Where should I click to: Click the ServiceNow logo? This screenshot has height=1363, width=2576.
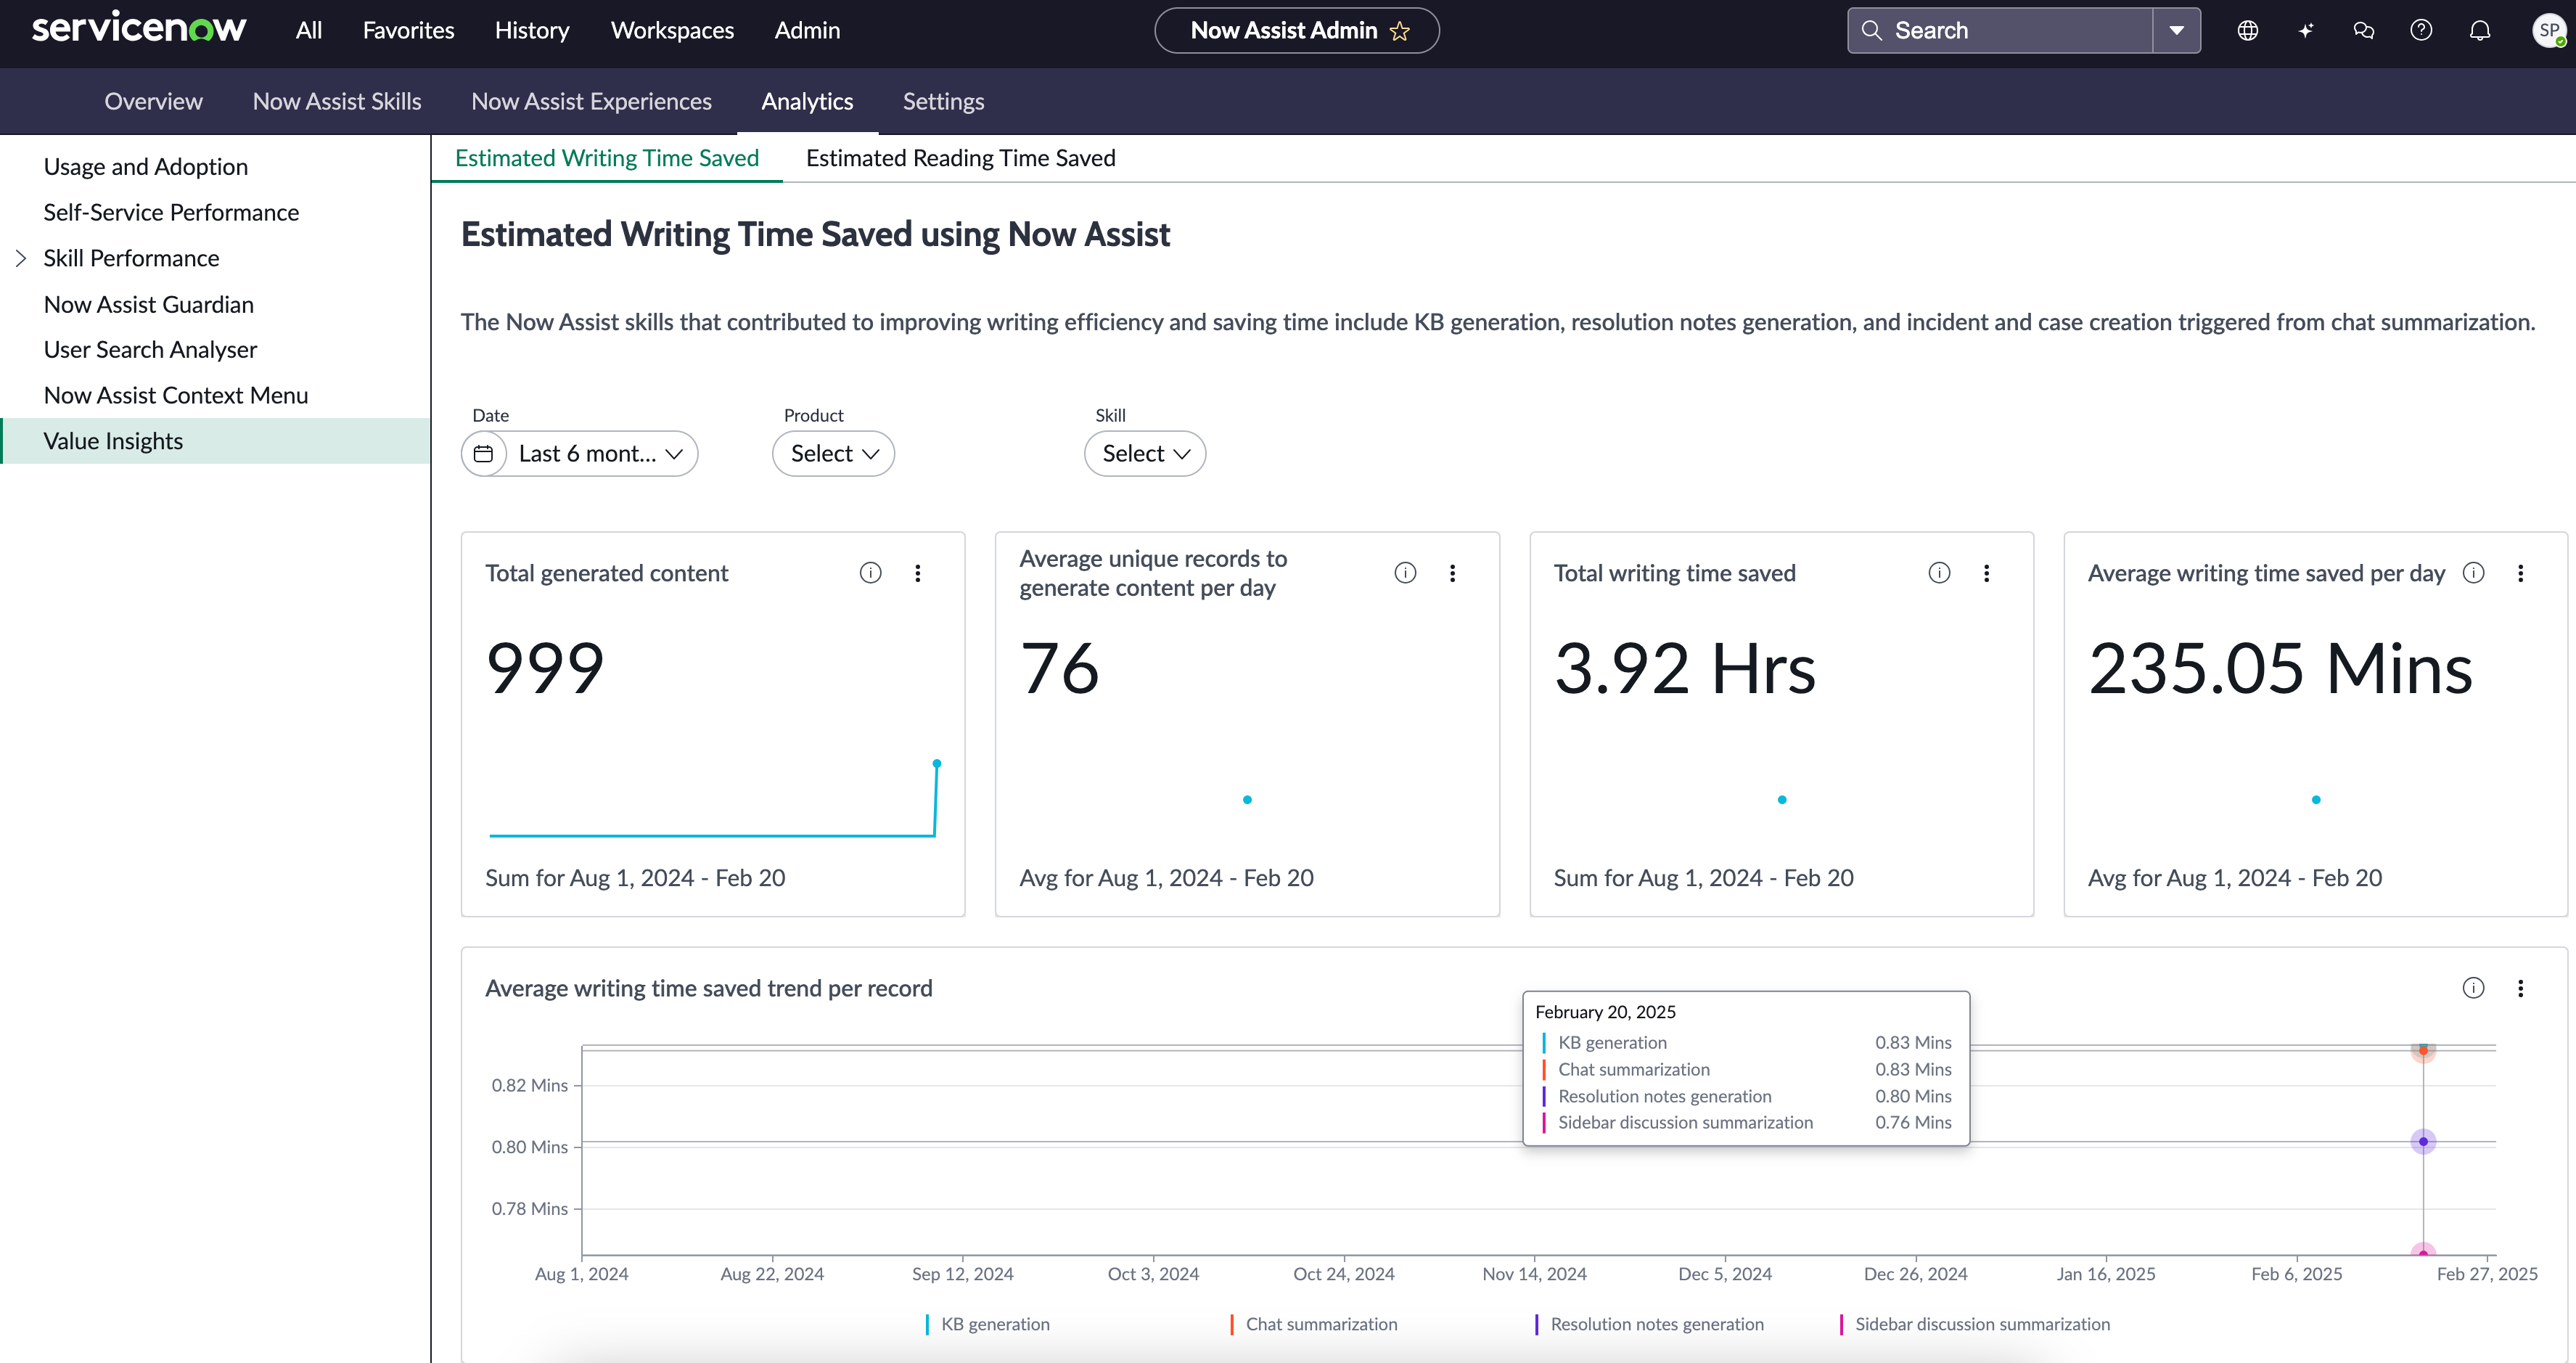(138, 28)
